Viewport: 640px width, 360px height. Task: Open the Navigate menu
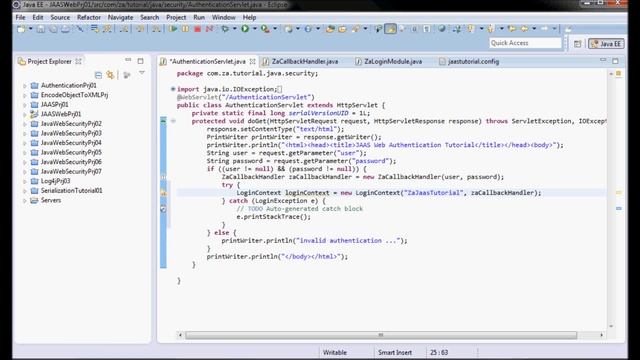pos(120,18)
